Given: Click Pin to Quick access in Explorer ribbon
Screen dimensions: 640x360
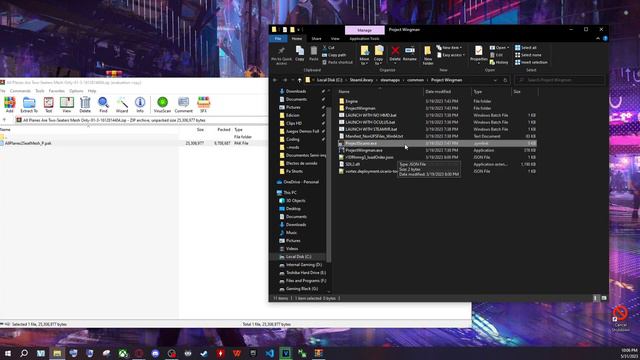Looking at the screenshot, I should (281, 55).
